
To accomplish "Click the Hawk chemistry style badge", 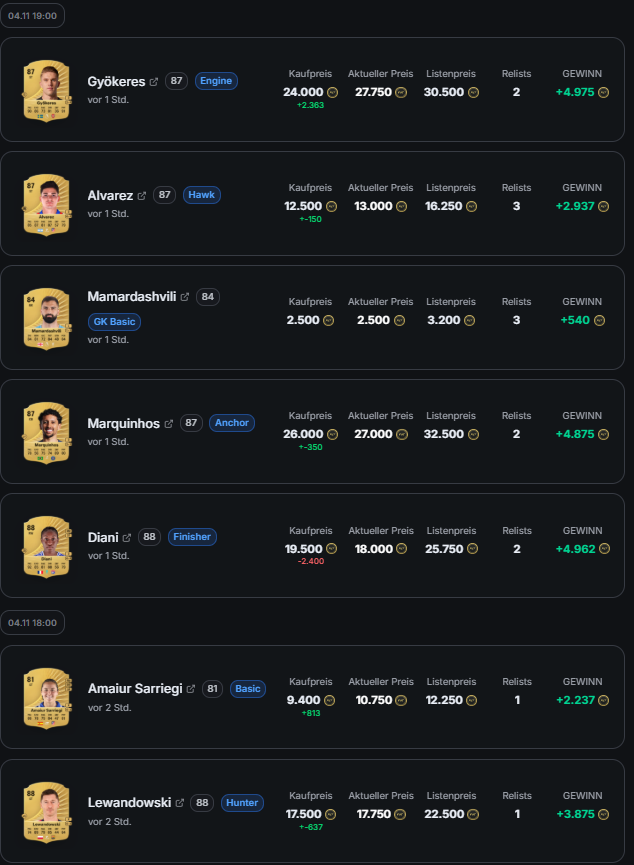I will pyautogui.click(x=201, y=195).
